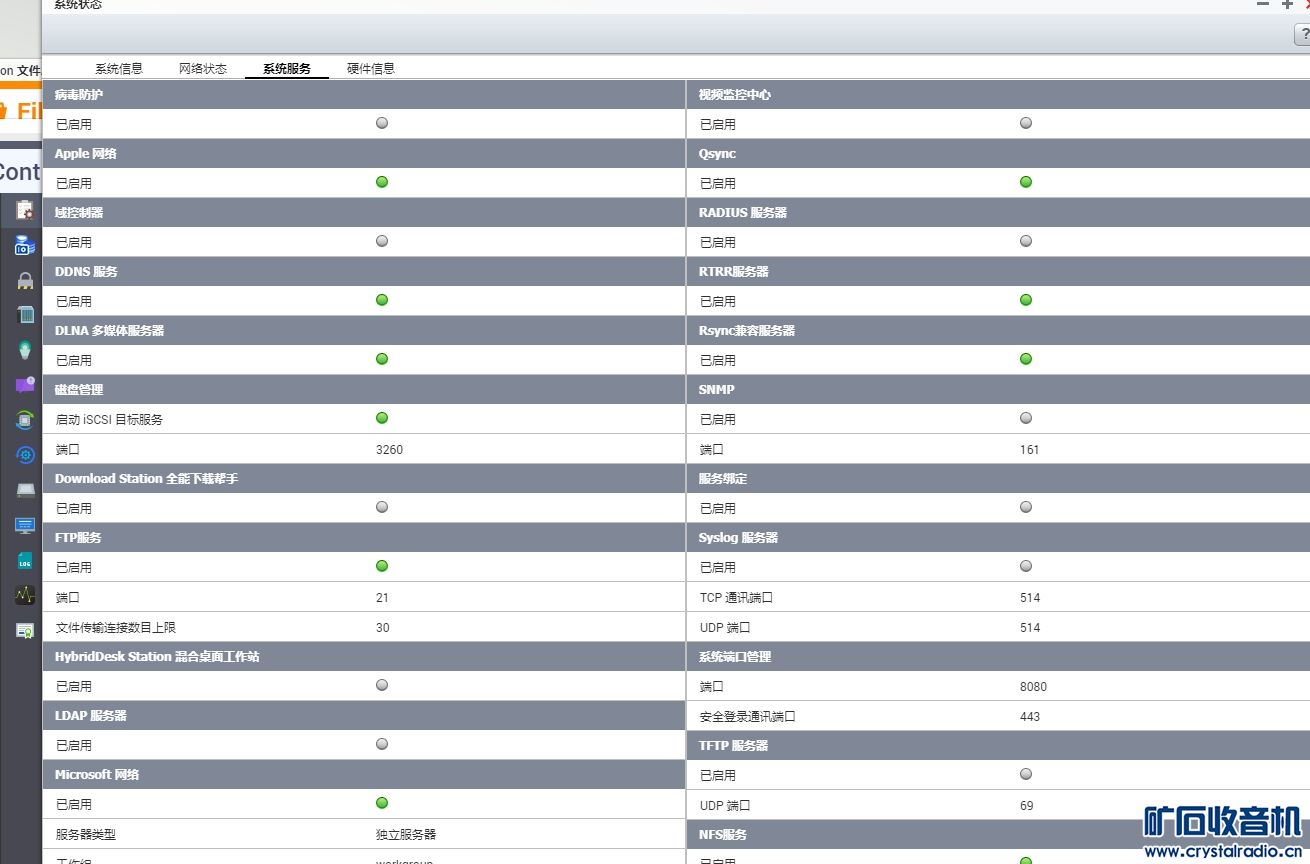Go to the 硬件信息 tab

pyautogui.click(x=371, y=69)
